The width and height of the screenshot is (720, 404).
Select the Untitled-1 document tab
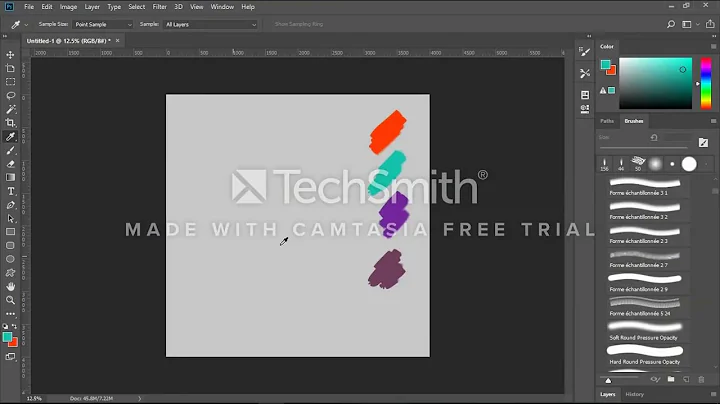(68, 41)
